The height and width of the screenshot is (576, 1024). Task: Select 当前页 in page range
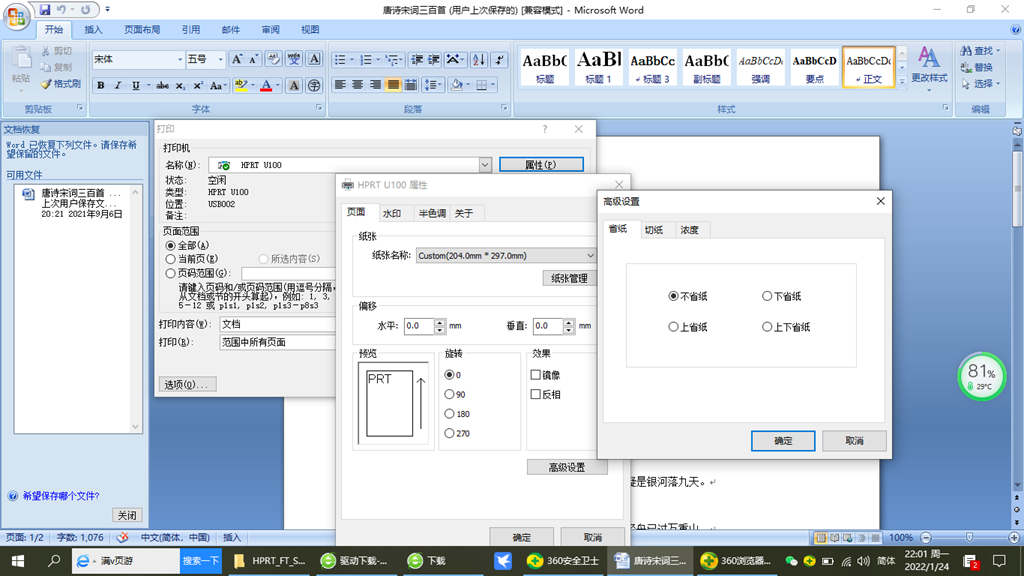click(x=170, y=259)
